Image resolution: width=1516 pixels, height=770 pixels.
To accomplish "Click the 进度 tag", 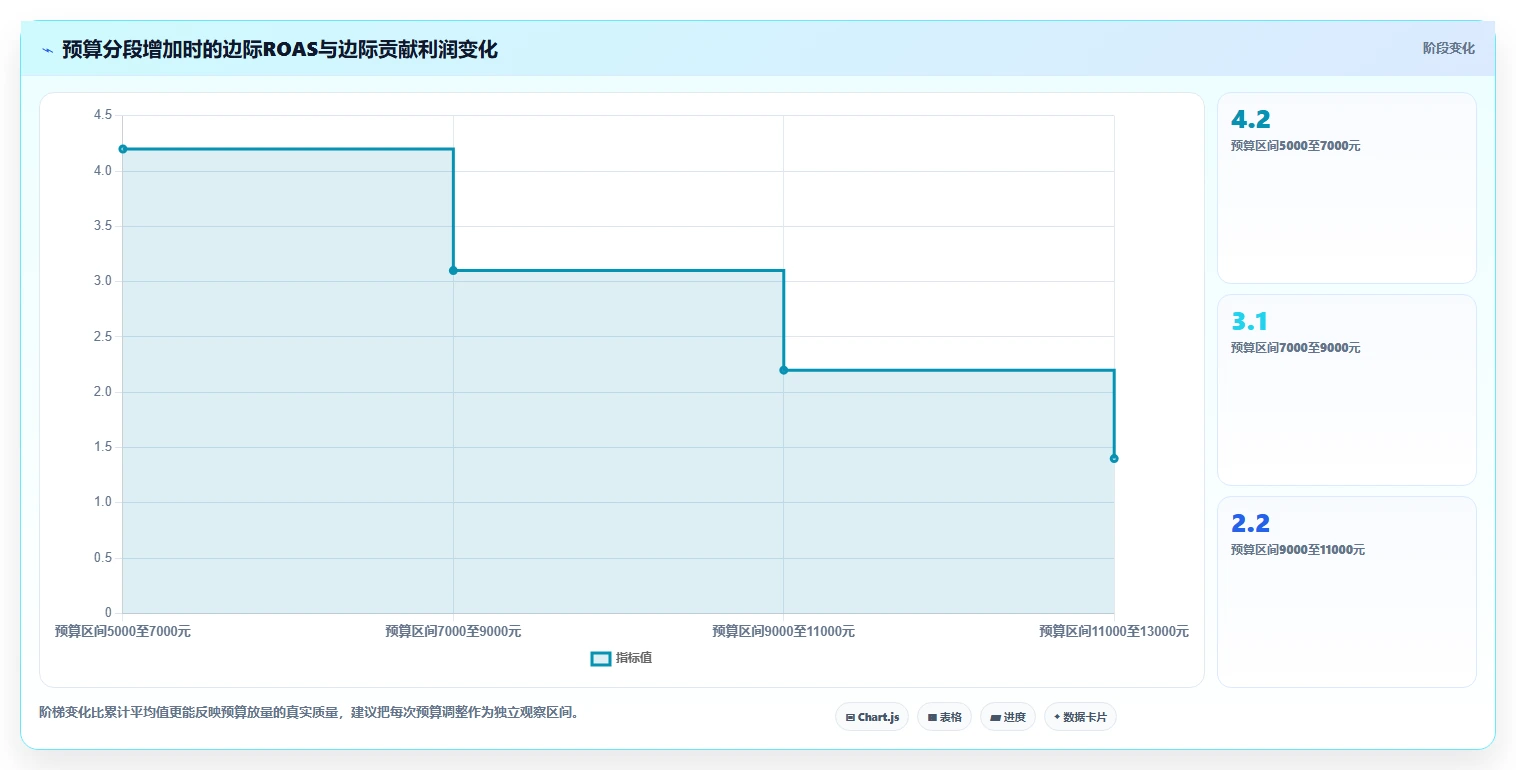I will coord(1008,717).
